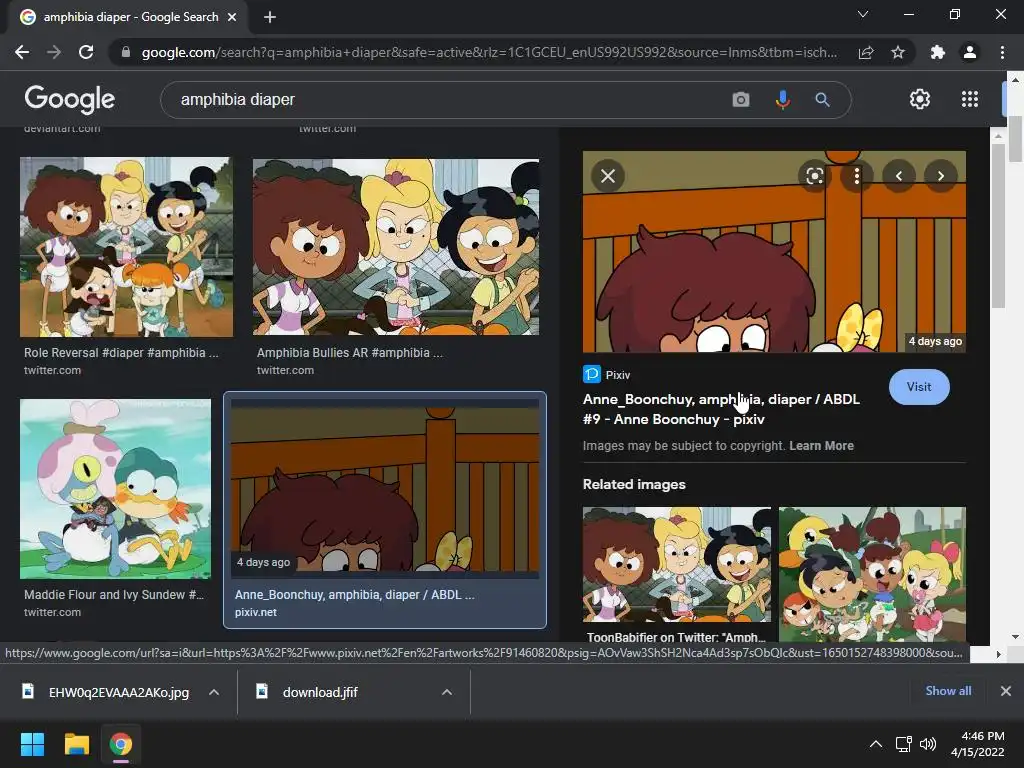Click the Chrome taskbar icon
The width and height of the screenshot is (1024, 768).
click(x=121, y=744)
